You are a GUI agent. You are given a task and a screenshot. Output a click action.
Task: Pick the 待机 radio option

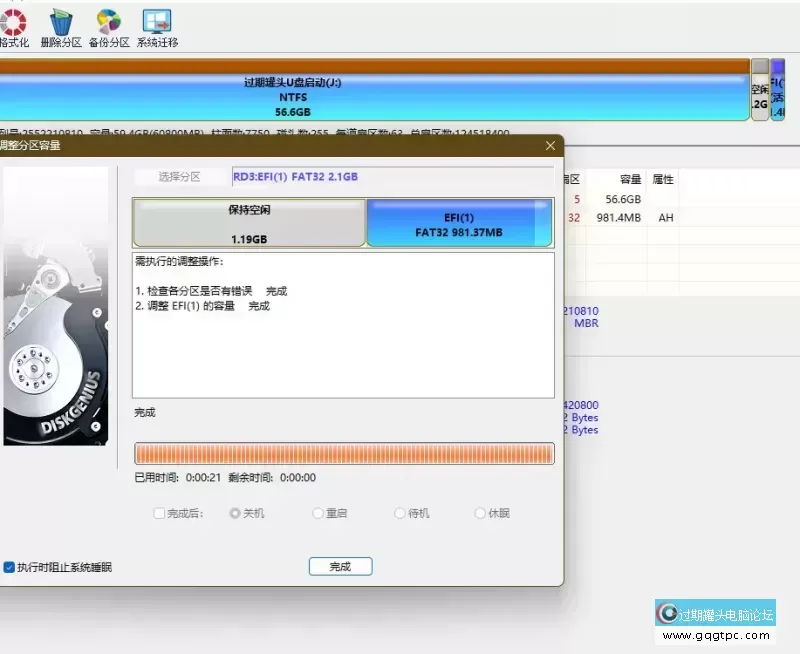tap(400, 513)
